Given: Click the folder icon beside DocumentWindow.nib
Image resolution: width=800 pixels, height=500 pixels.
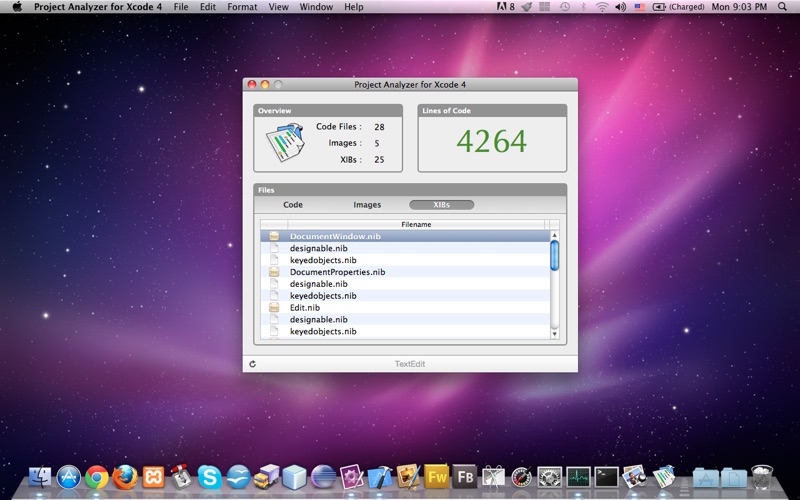Looking at the screenshot, I should click(274, 236).
